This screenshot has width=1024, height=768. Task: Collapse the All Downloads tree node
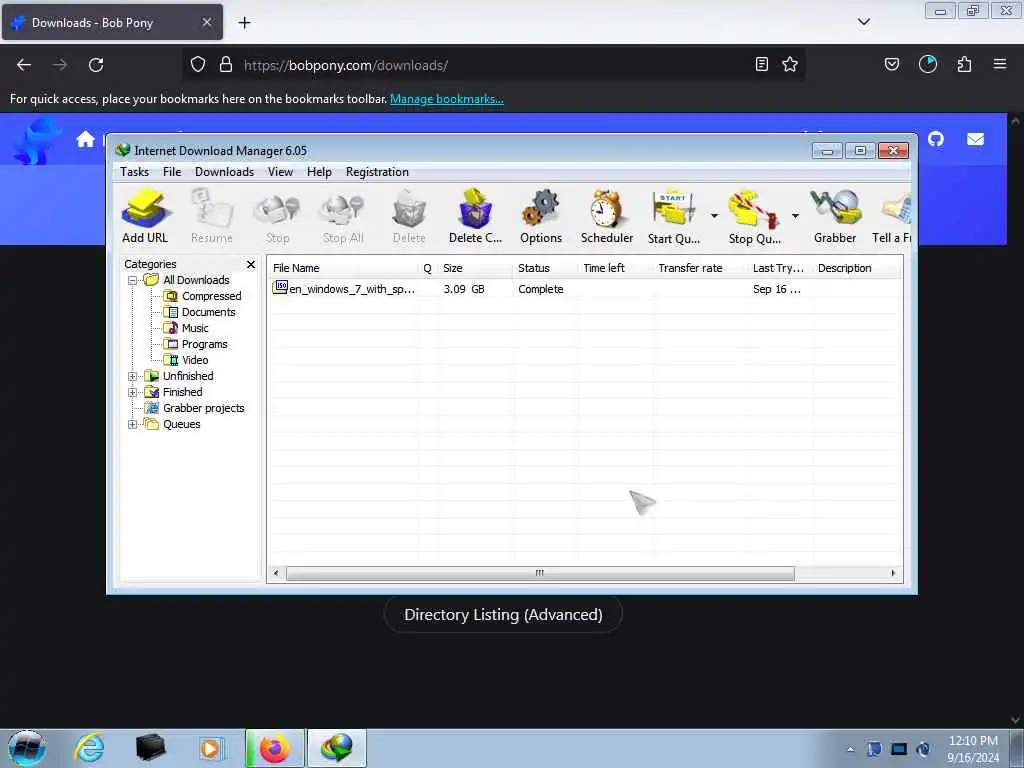click(133, 280)
